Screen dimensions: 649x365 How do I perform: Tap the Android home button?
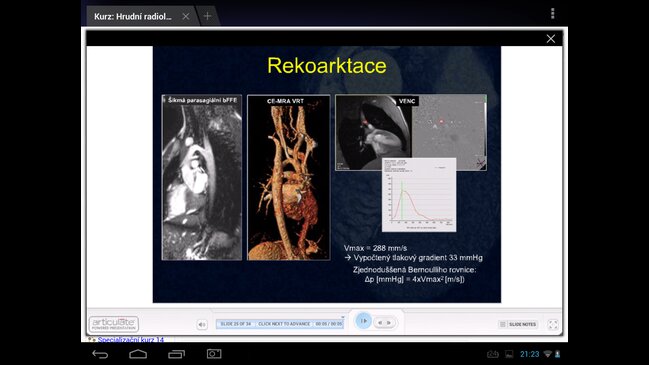click(x=138, y=354)
